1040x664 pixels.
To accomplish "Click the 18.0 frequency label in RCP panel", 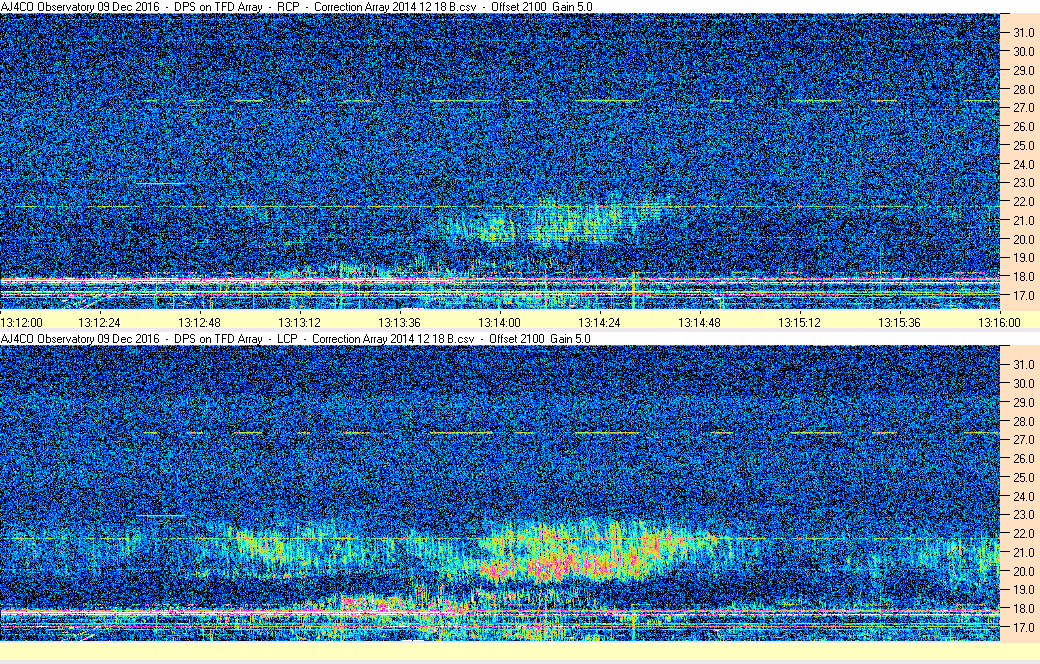I will coord(1023,277).
